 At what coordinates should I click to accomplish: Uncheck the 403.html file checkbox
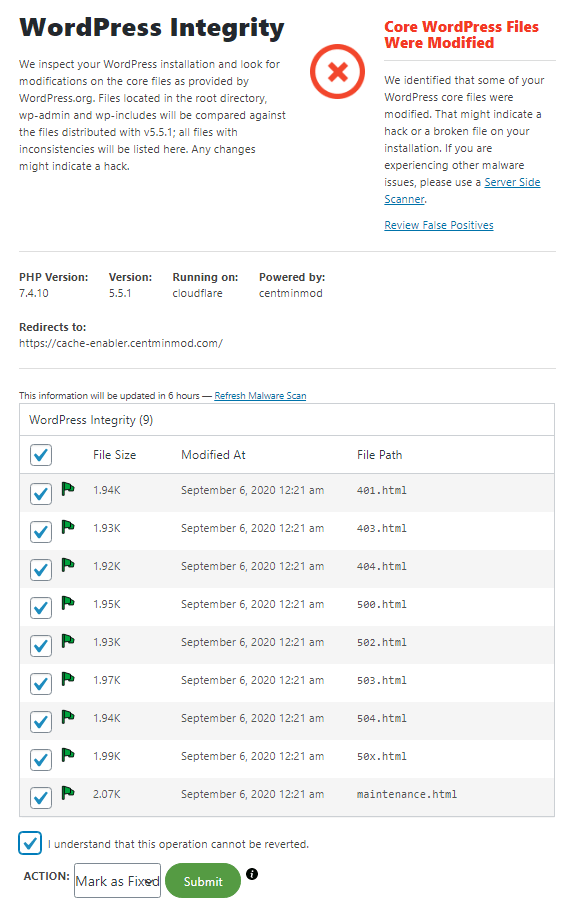pyautogui.click(x=41, y=531)
